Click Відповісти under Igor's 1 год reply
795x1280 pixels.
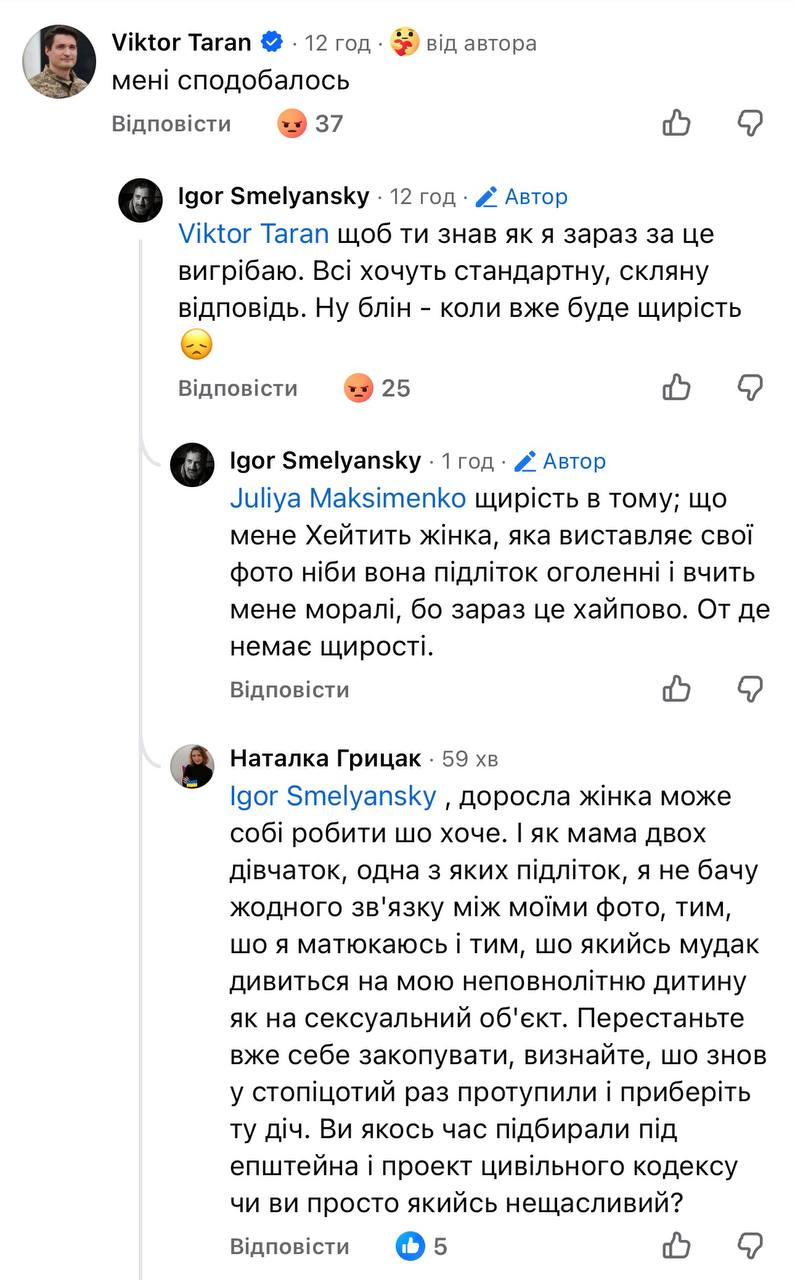pyautogui.click(x=289, y=690)
